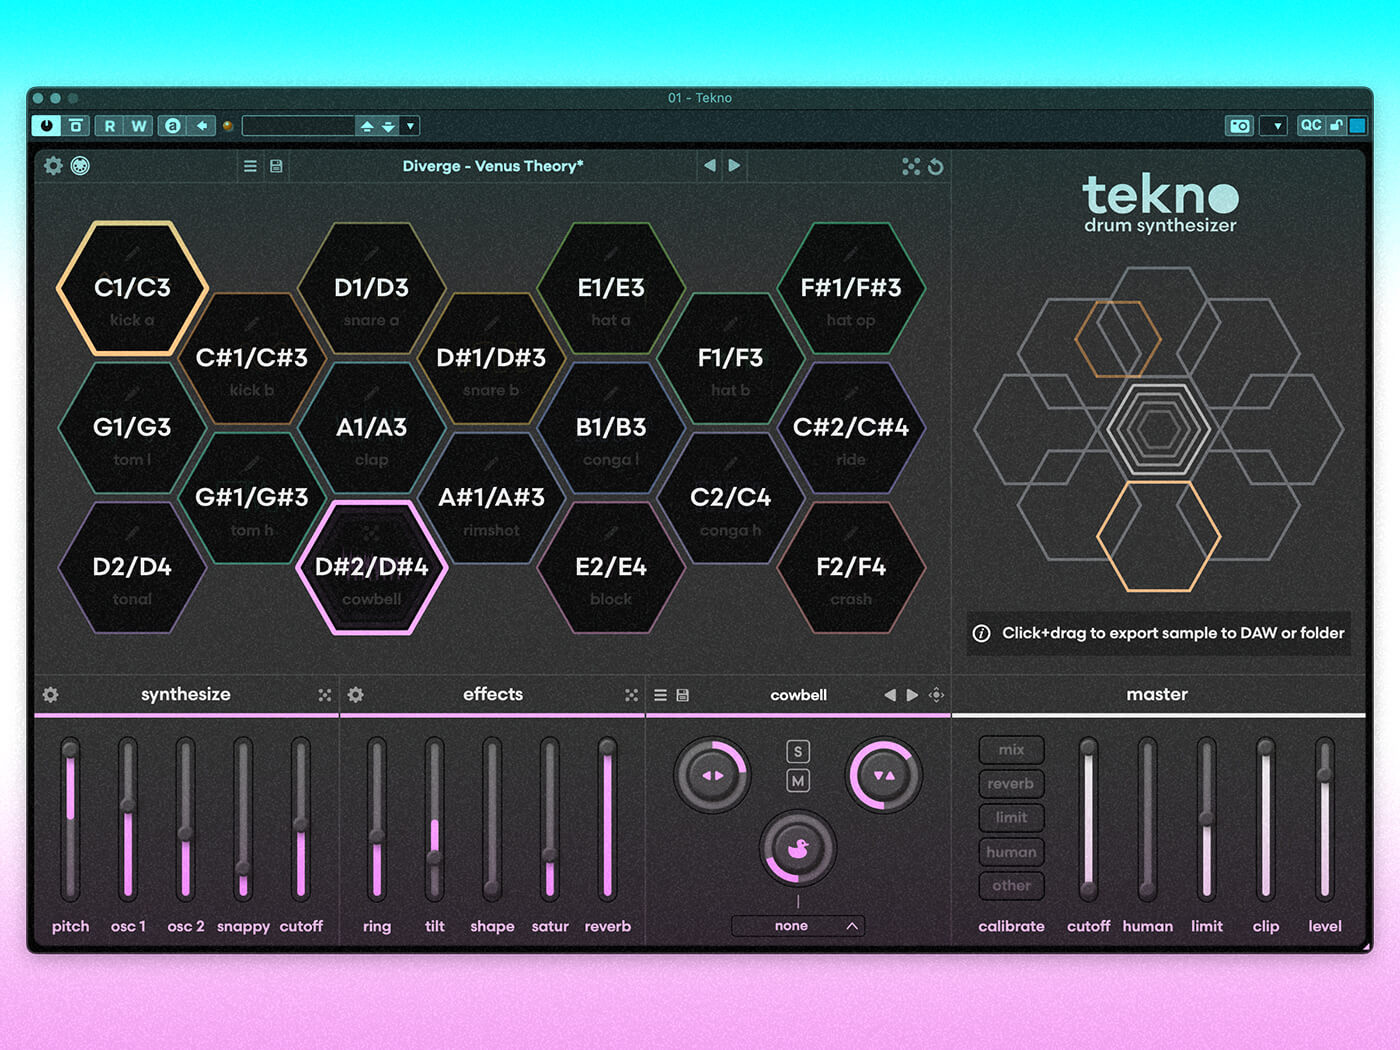The width and height of the screenshot is (1400, 1050).
Task: Mute the cowbell pad
Action: point(798,781)
